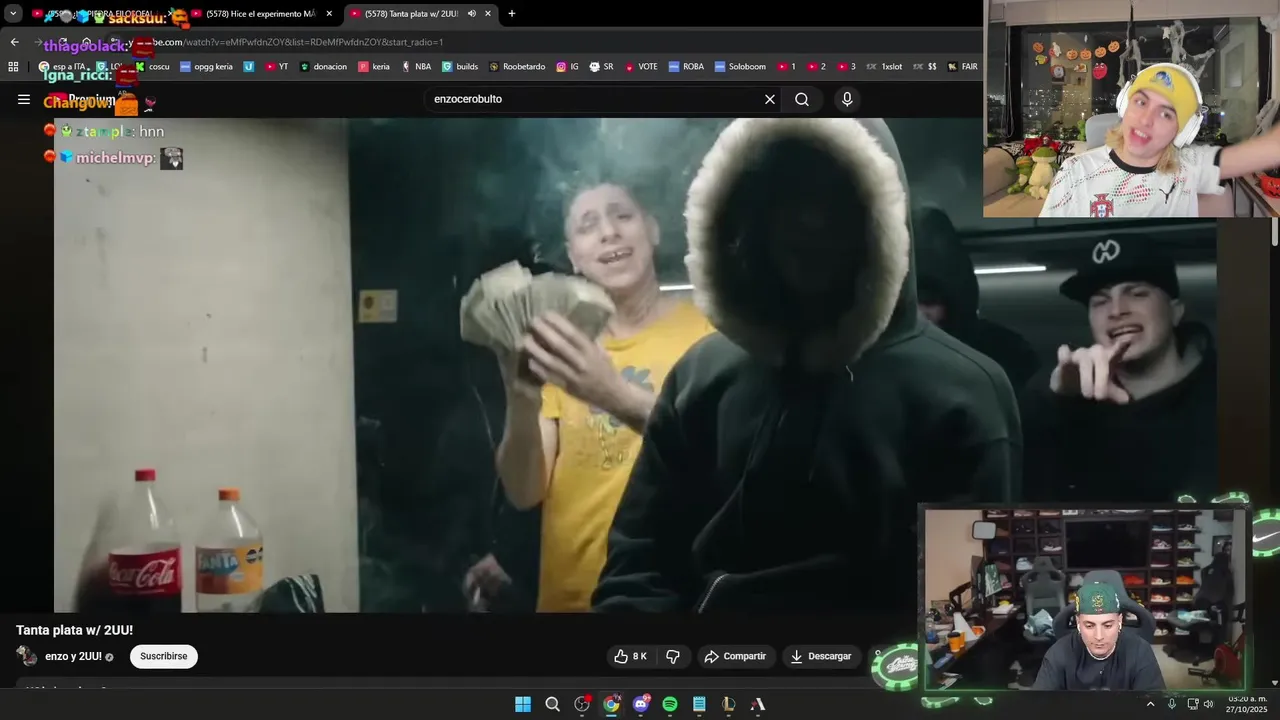This screenshot has width=1280, height=720.
Task: Mute the tab via the speaker icon
Action: pyautogui.click(x=471, y=14)
